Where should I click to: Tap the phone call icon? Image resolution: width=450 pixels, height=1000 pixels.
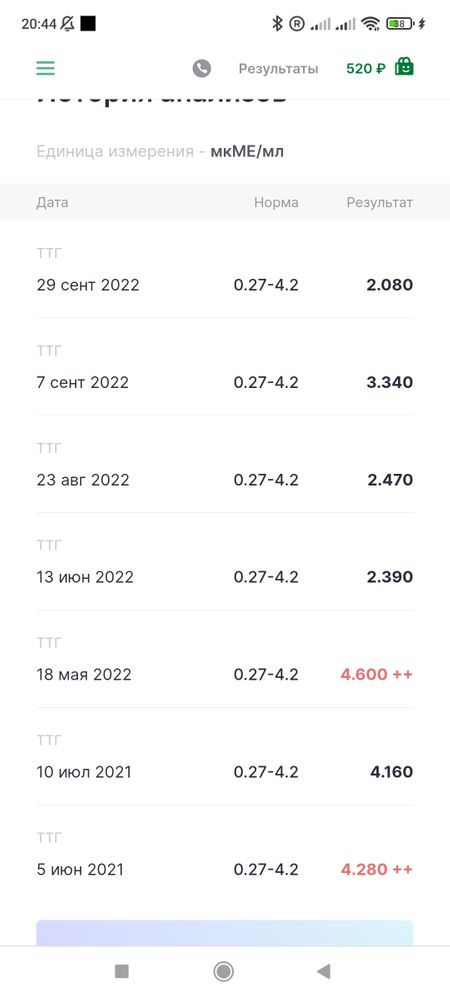pos(201,68)
